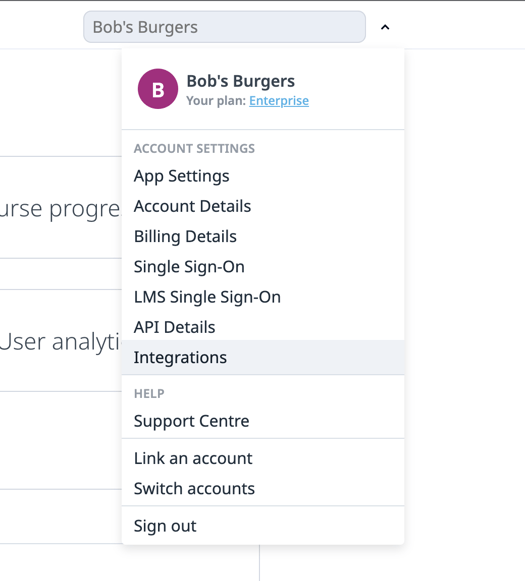Viewport: 525px width, 581px height.
Task: Visit the Support Centre
Action: pyautogui.click(x=263, y=421)
